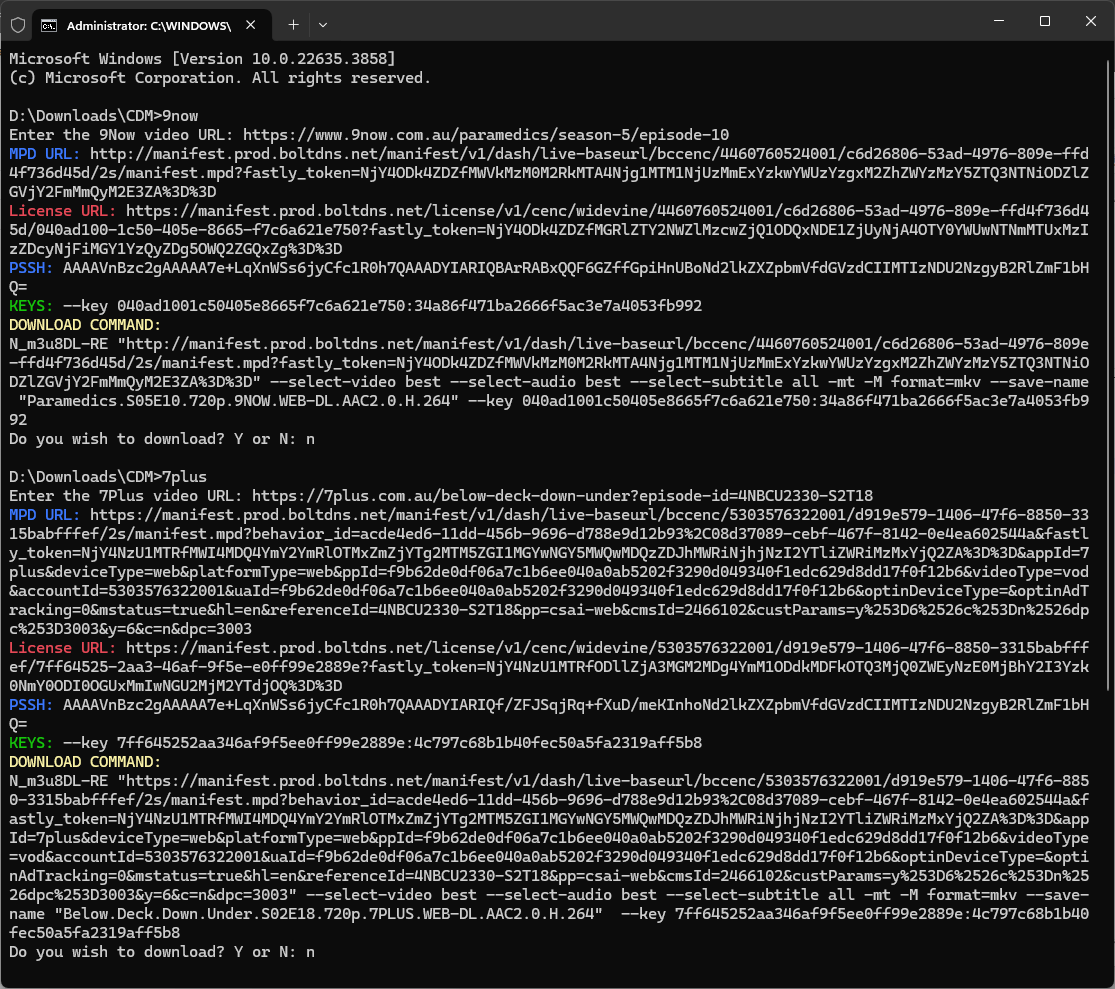Screen dimensions: 1115x989
Task: Click the second DOWNLOAD COMMAND heading
Action: click(85, 762)
